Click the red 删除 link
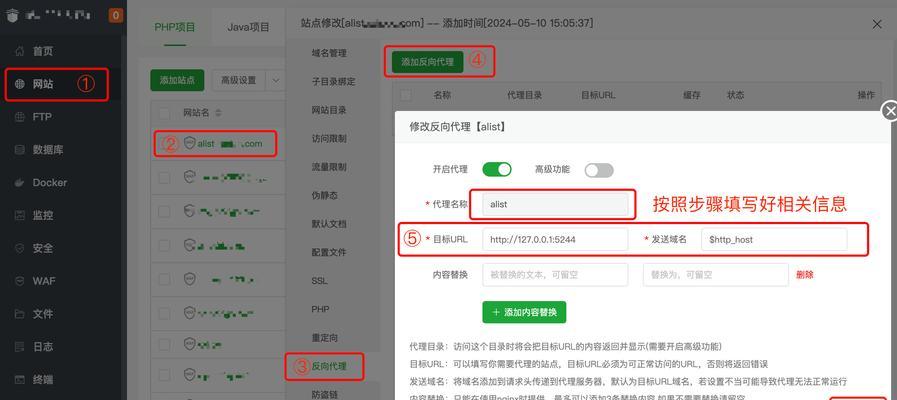897x400 pixels. (805, 275)
